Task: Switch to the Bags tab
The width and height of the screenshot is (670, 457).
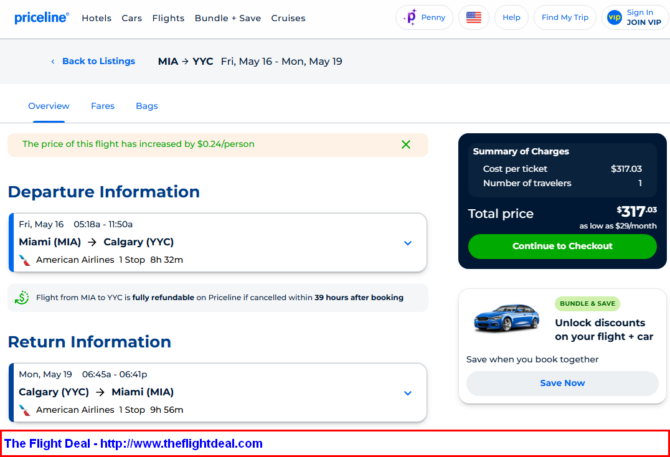Action: pyautogui.click(x=147, y=106)
